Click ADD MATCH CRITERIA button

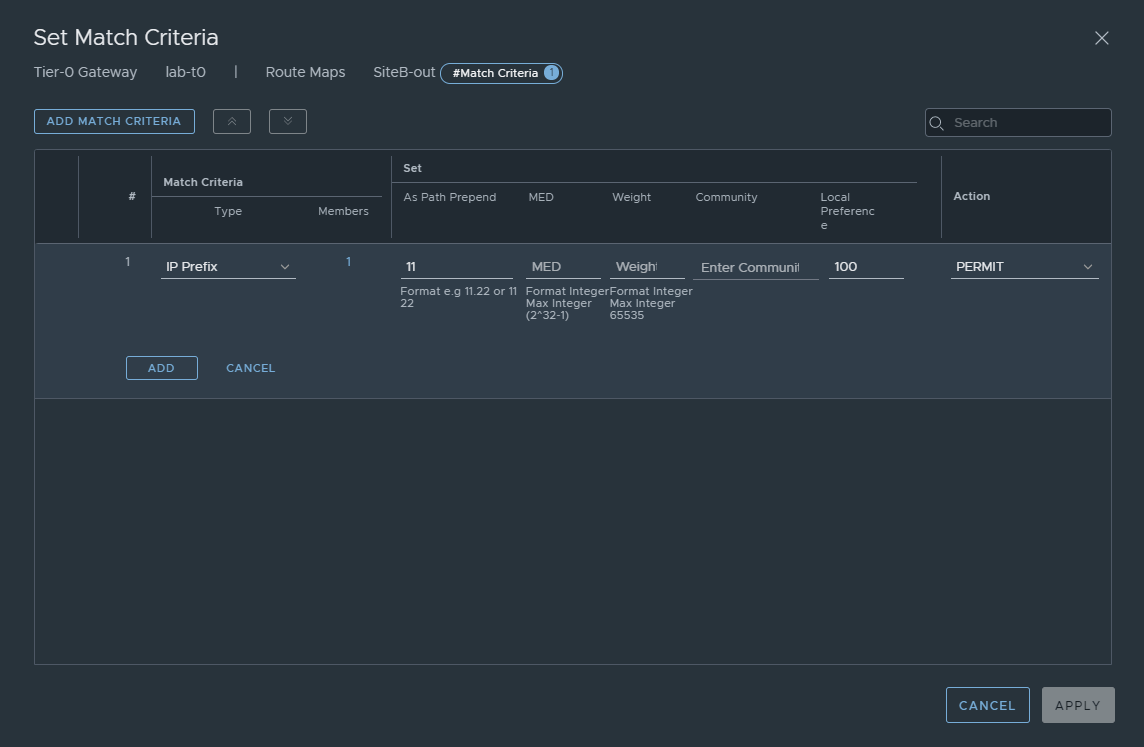point(114,121)
